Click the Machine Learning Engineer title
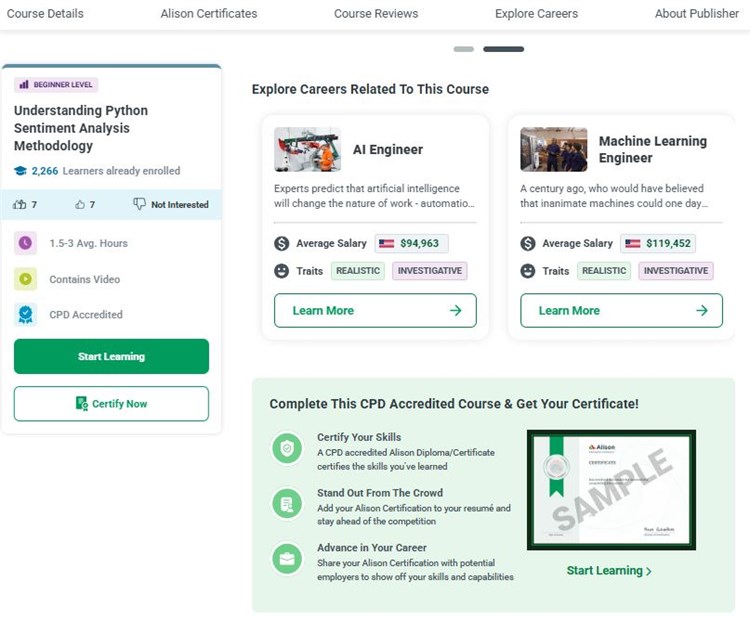Image resolution: width=750 pixels, height=621 pixels. click(653, 149)
